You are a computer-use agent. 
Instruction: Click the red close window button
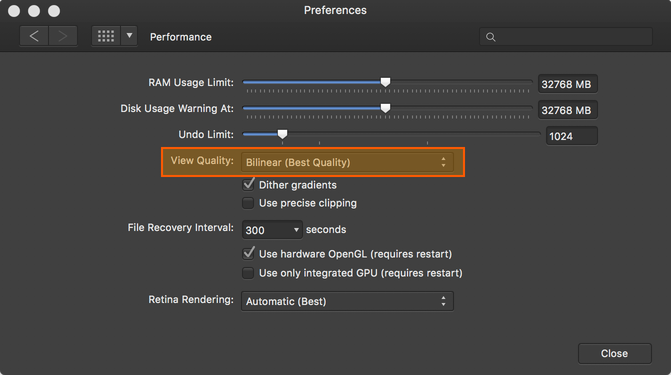[x=14, y=11]
